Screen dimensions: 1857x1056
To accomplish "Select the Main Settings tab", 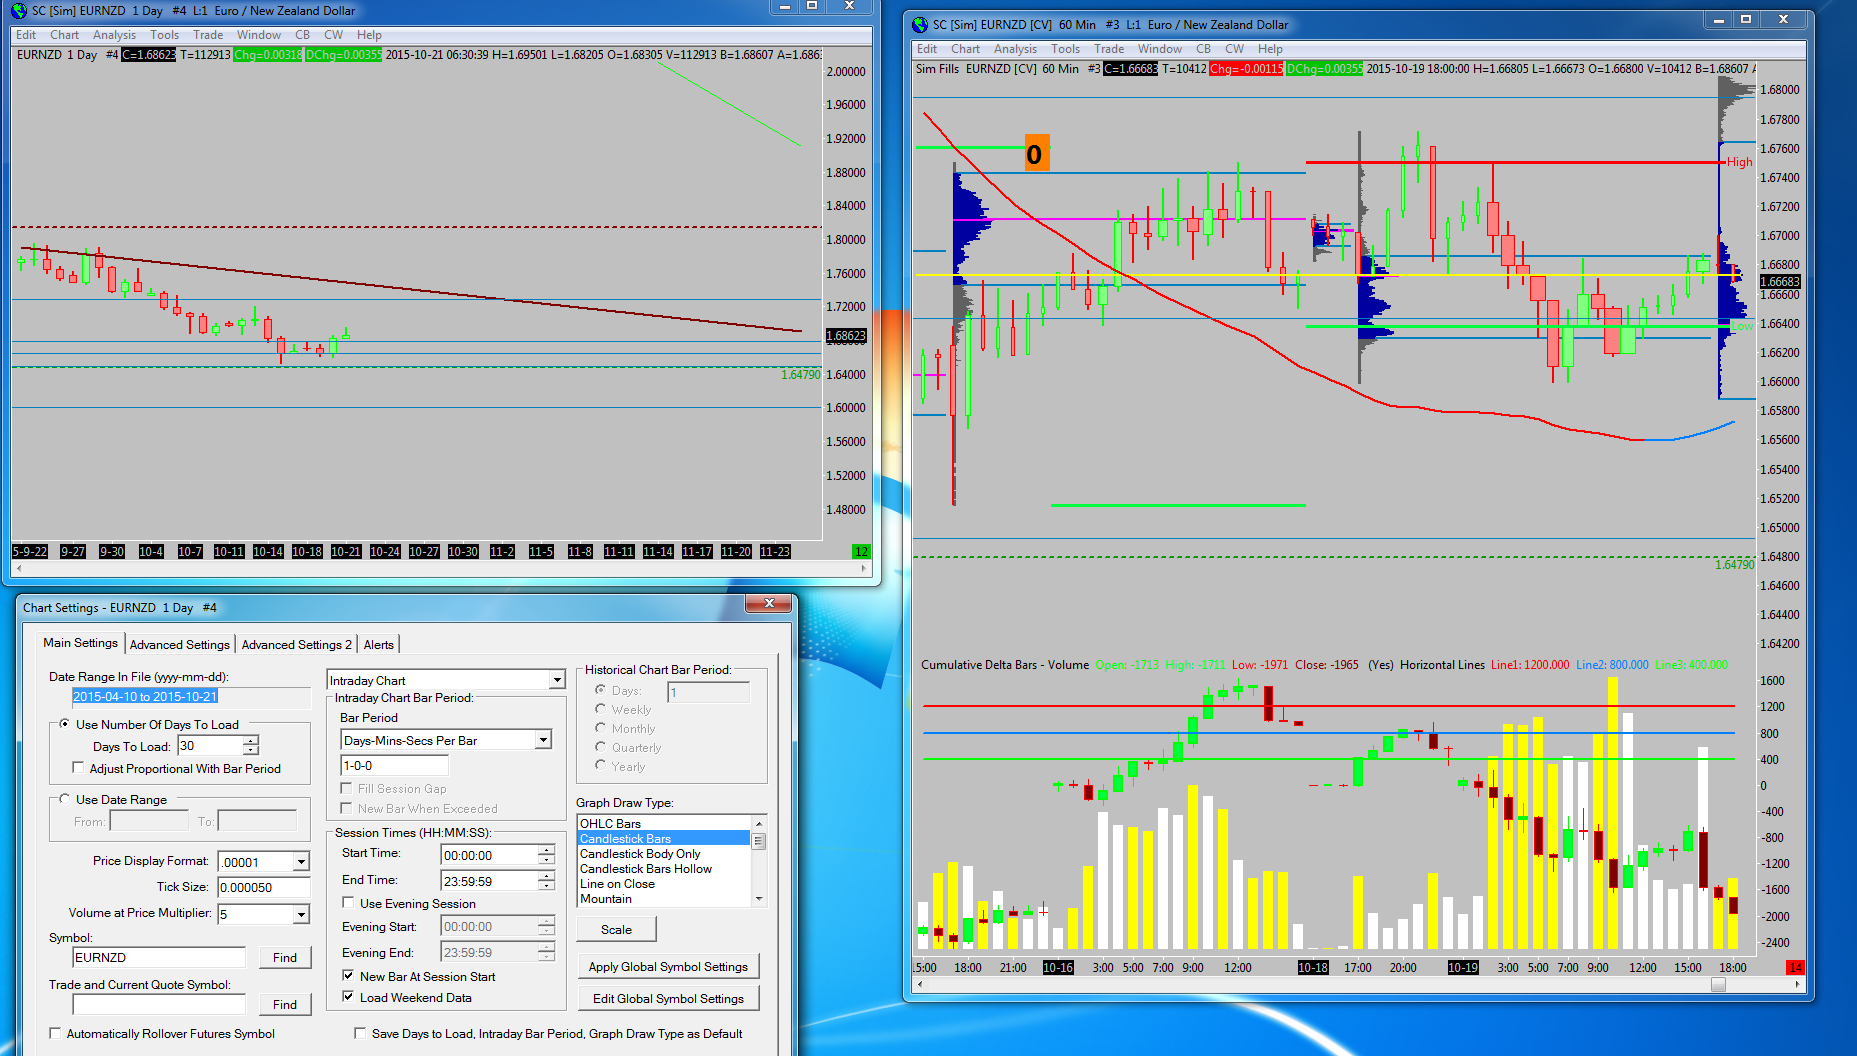I will 80,643.
